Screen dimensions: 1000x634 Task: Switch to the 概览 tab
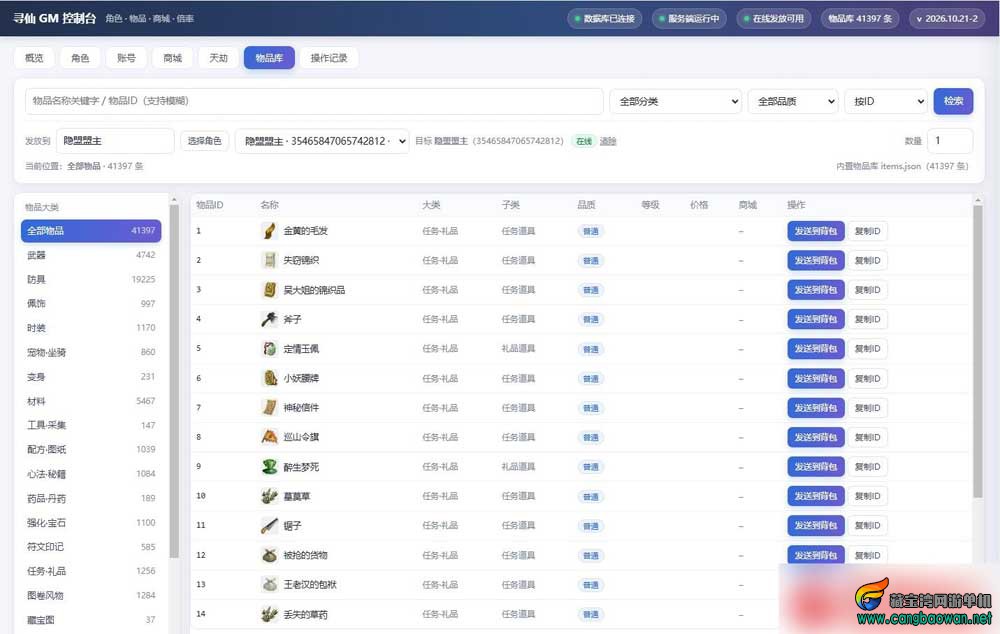(x=34, y=58)
